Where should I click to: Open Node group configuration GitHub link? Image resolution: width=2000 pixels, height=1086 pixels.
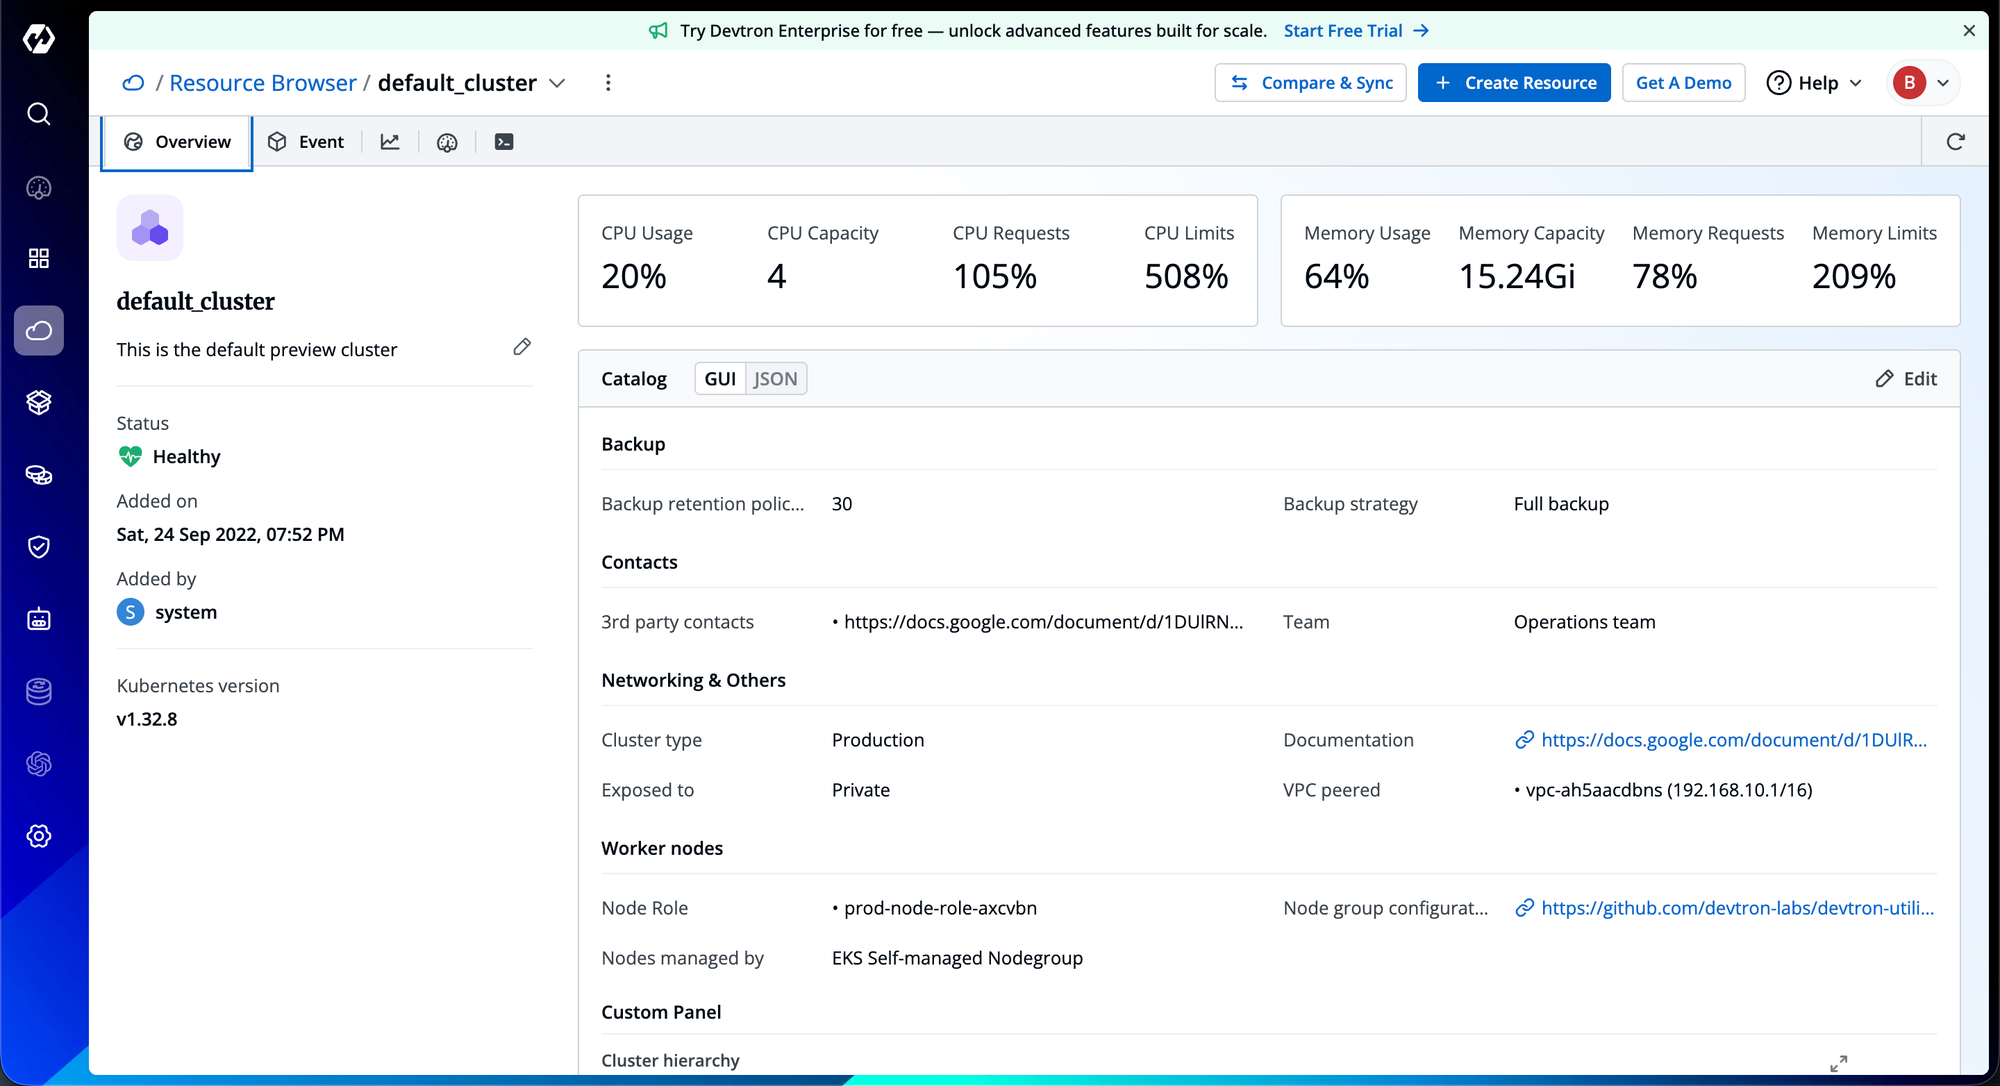tap(1736, 908)
